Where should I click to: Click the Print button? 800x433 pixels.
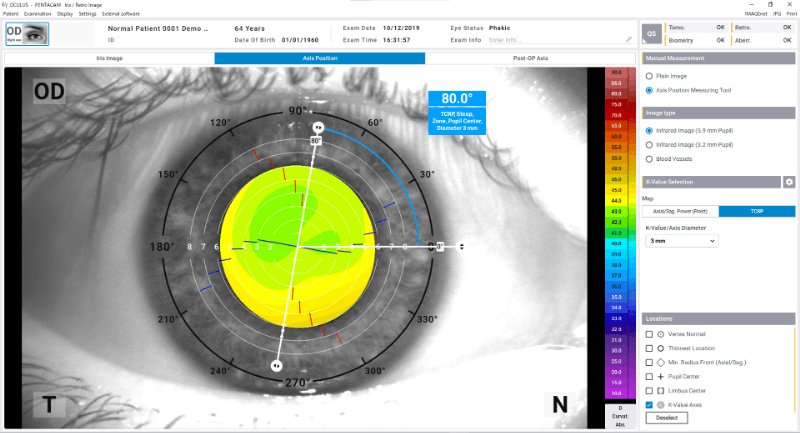(791, 14)
